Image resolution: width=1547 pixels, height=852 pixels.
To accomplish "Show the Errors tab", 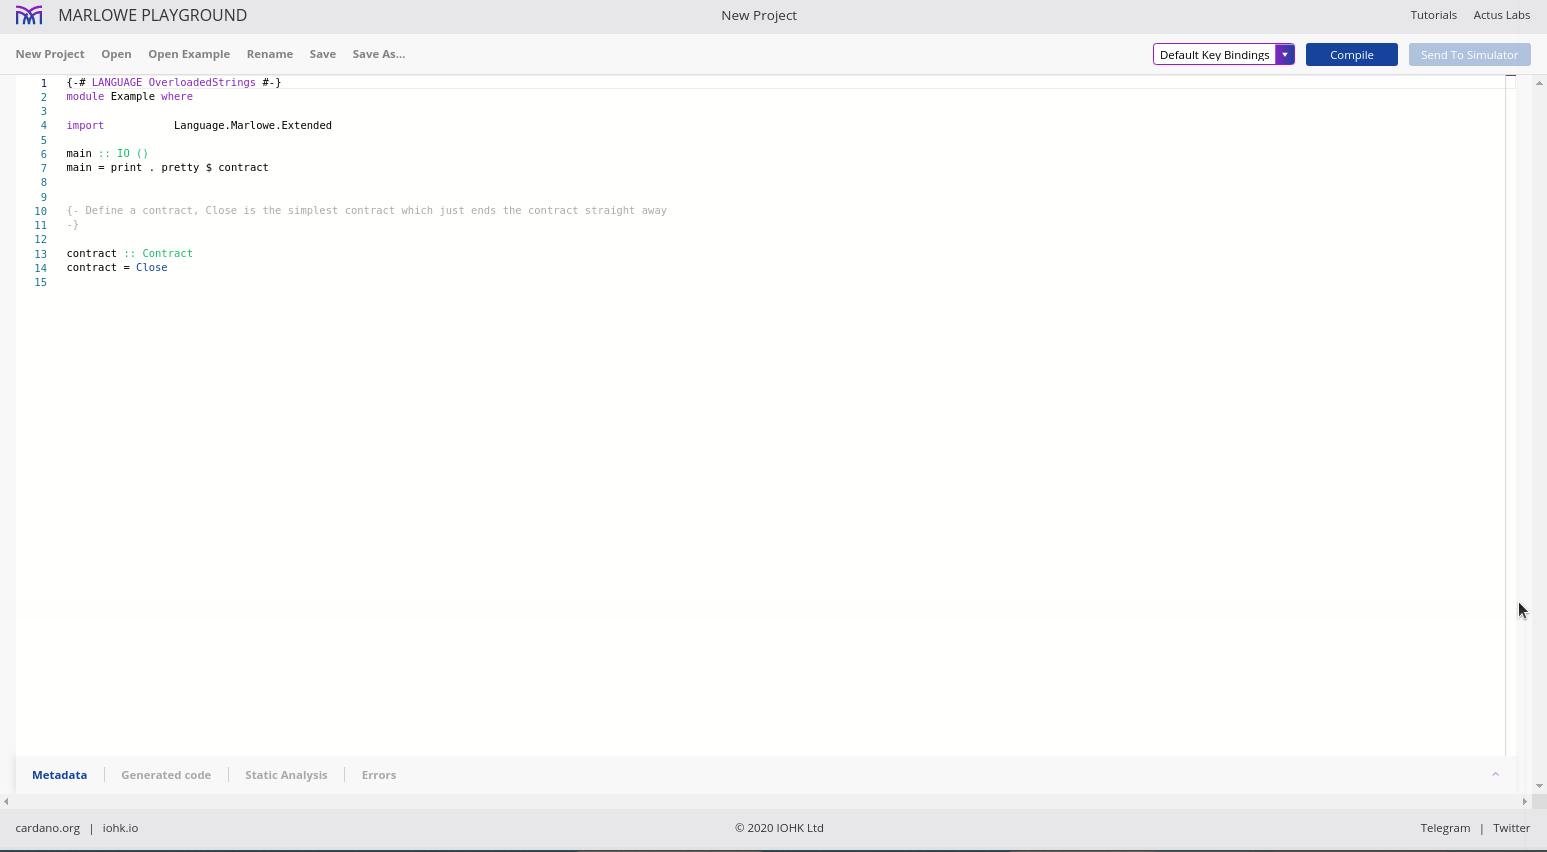I will [379, 775].
